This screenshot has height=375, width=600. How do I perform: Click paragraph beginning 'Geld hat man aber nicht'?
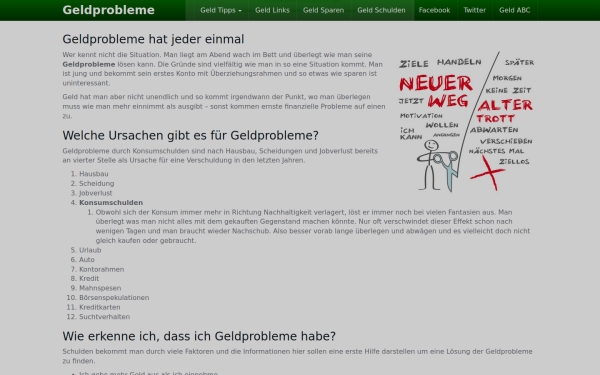[x=224, y=106]
